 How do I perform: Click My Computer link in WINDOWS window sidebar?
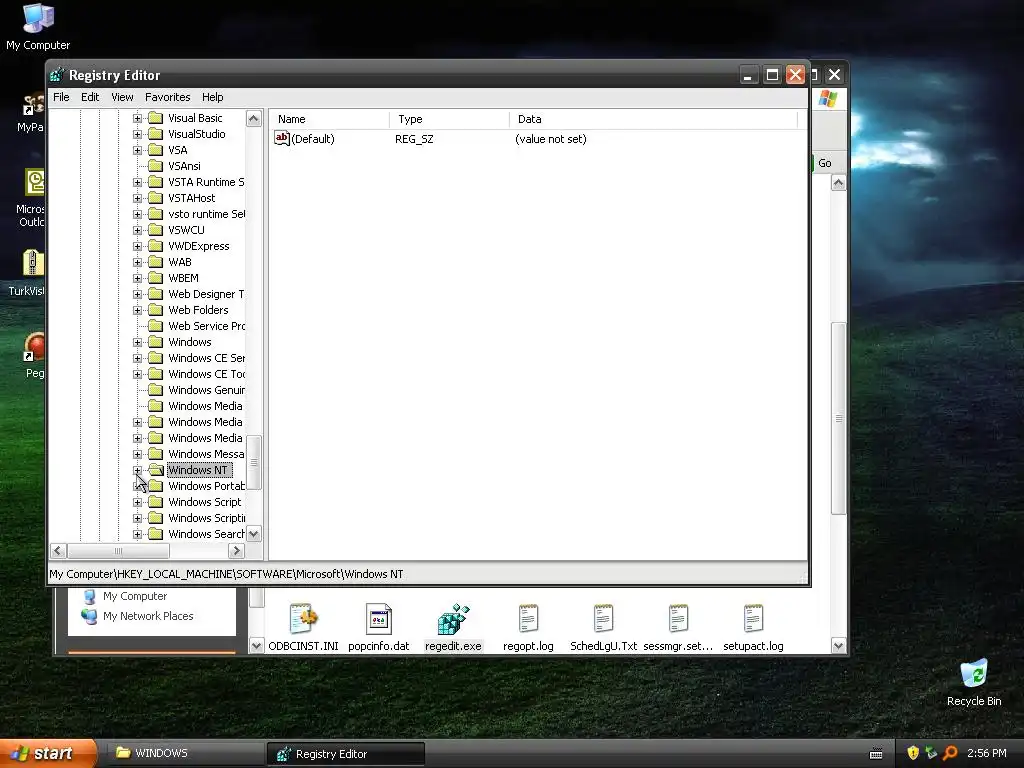(x=135, y=596)
